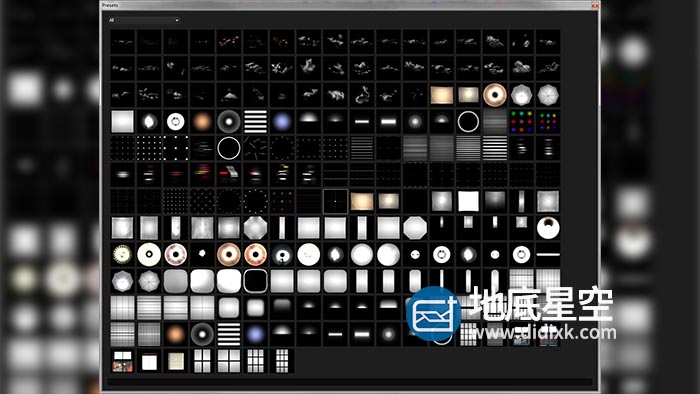This screenshot has height=394, width=700.
Task: Choose the solid pure white square preset
Action: pyautogui.click(x=468, y=201)
